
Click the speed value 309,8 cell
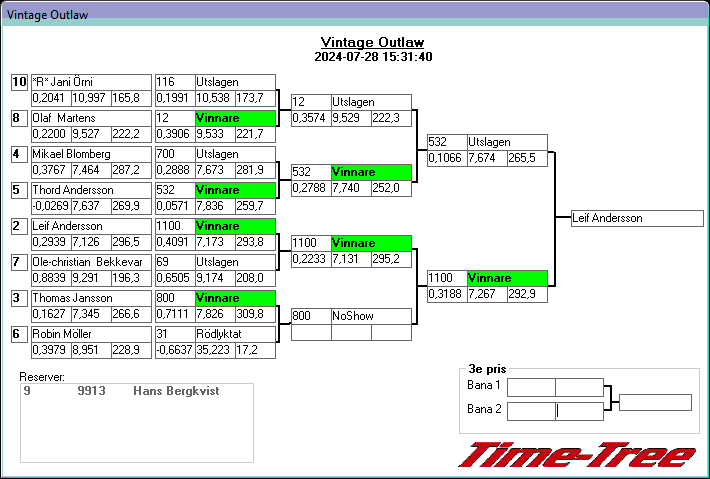[255, 314]
